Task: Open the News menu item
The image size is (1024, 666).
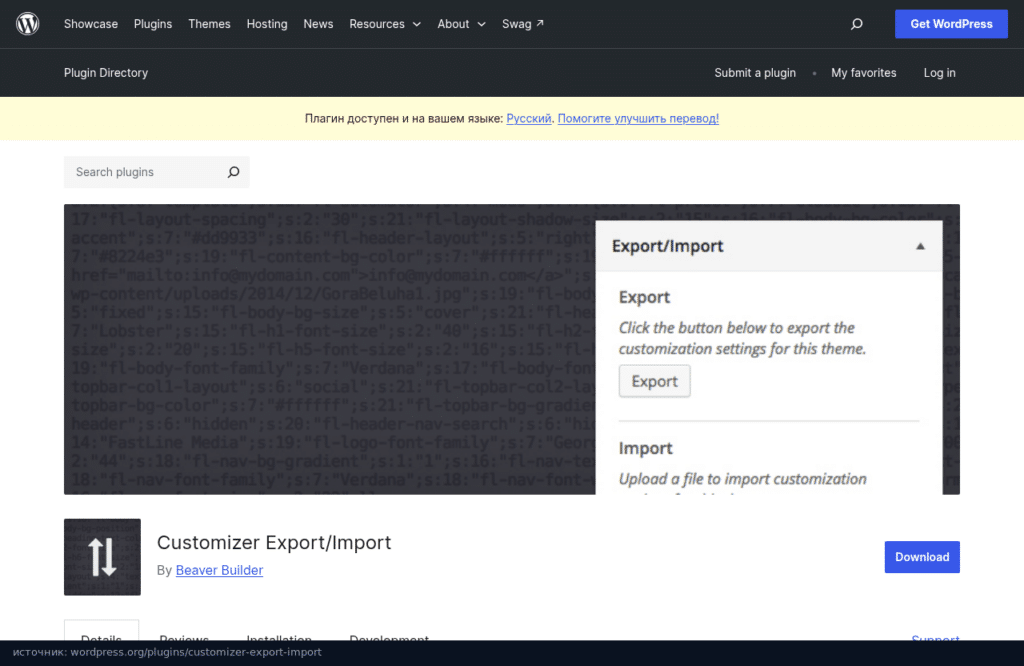Action: [x=318, y=24]
